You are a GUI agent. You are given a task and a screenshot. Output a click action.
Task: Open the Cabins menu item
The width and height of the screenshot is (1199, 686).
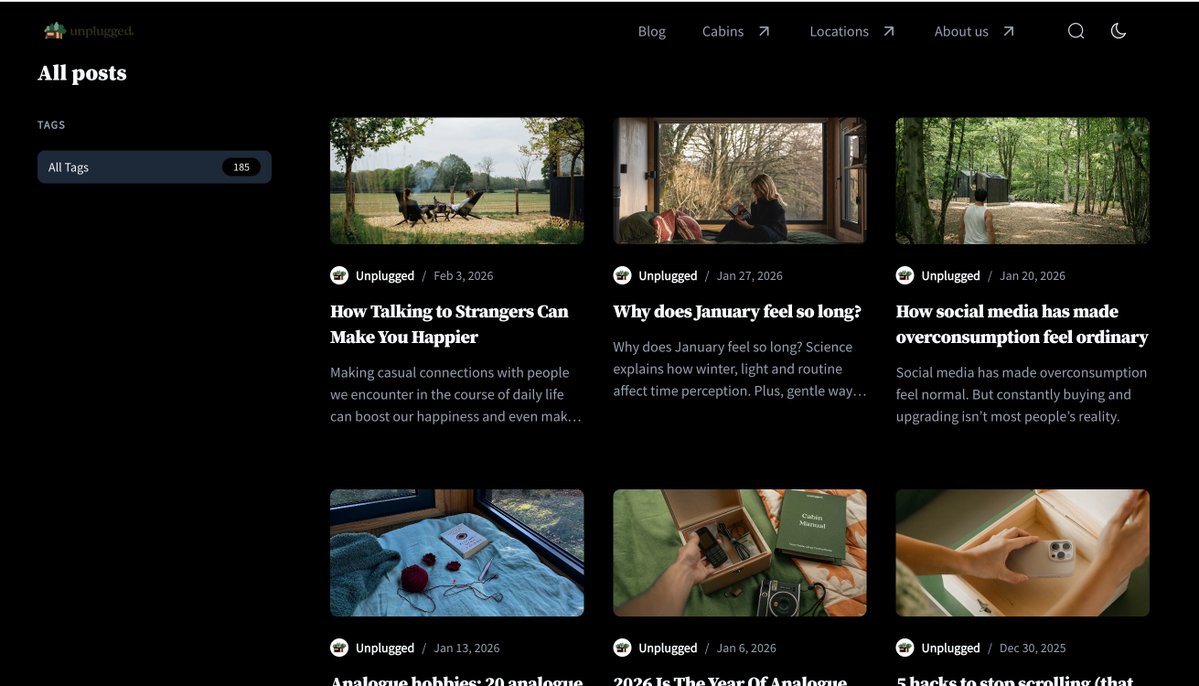(x=723, y=31)
